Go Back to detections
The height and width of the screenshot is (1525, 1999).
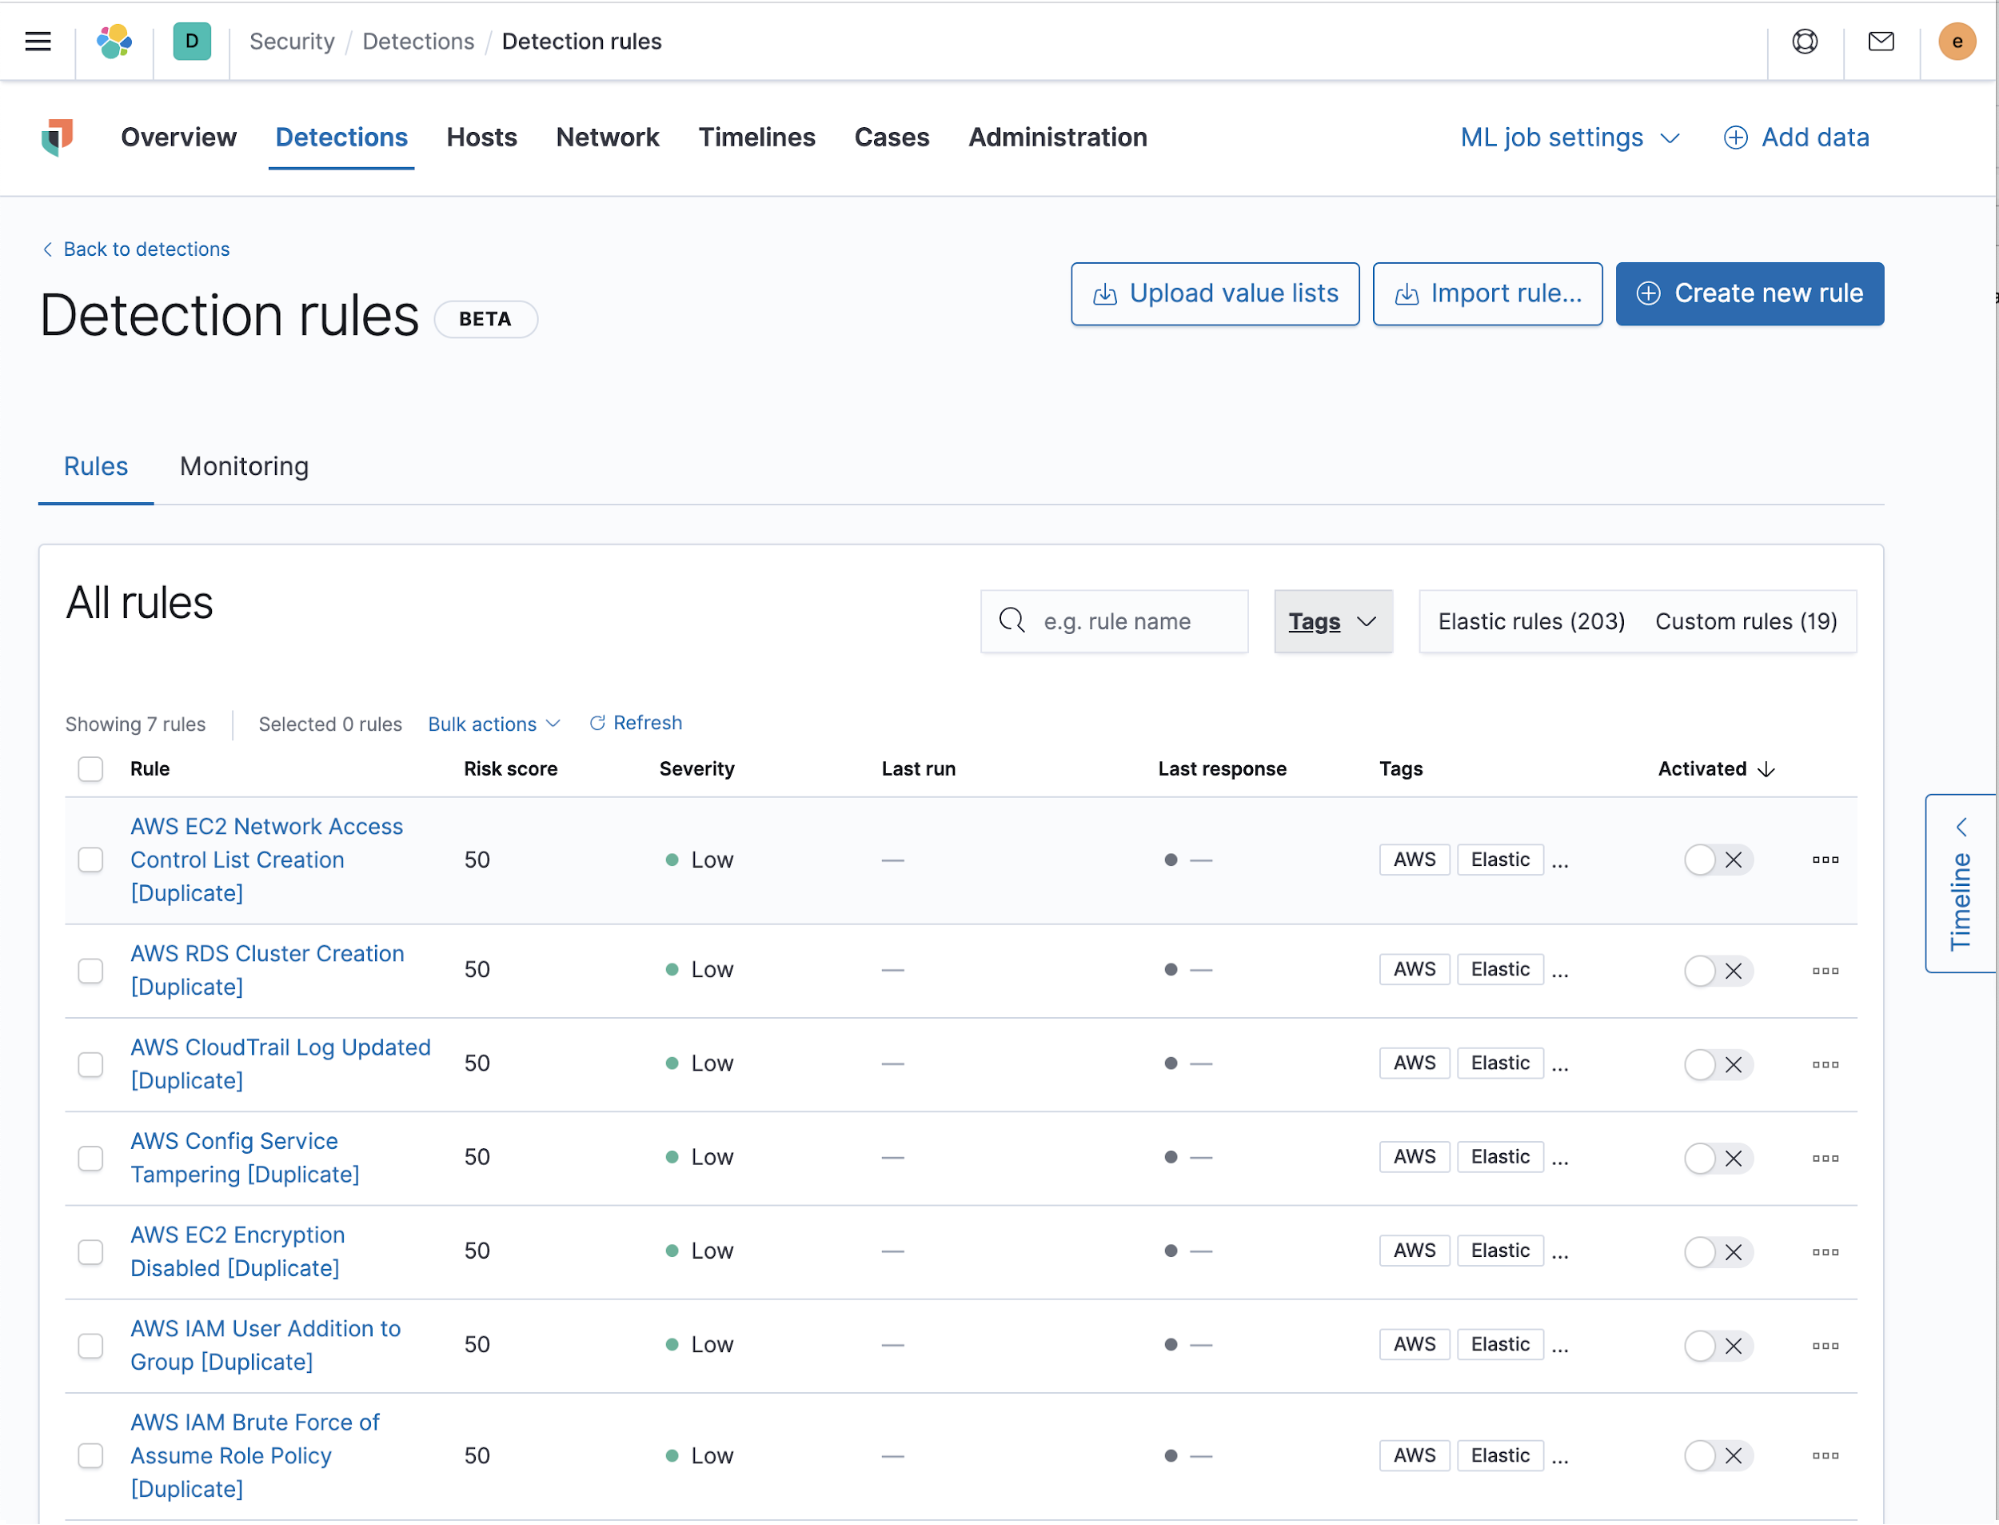[x=136, y=249]
